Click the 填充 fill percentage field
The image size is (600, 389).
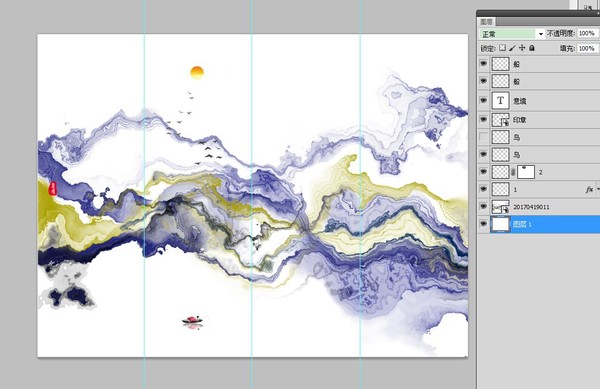(x=588, y=48)
